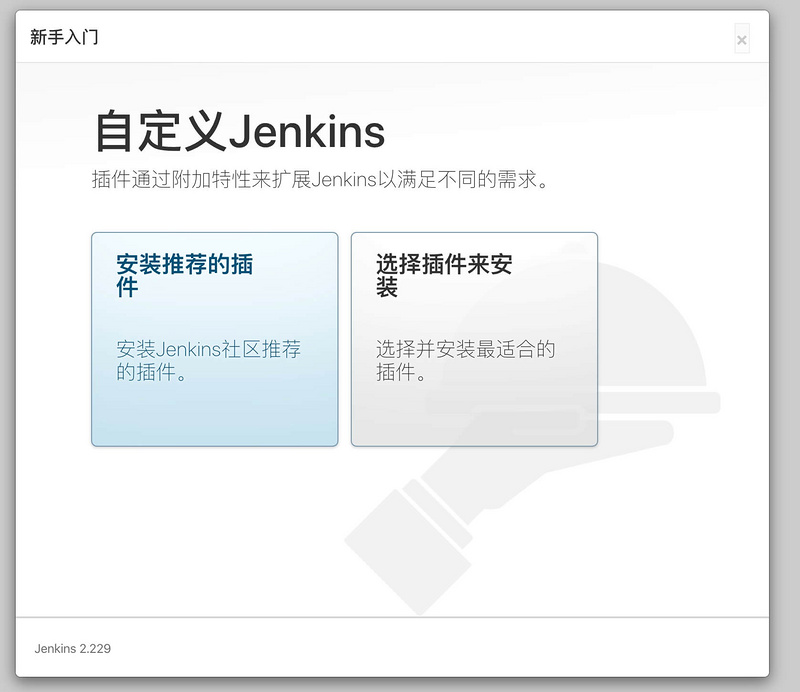Dismiss the 新手入门 wizard with the X
800x692 pixels.
[742, 38]
